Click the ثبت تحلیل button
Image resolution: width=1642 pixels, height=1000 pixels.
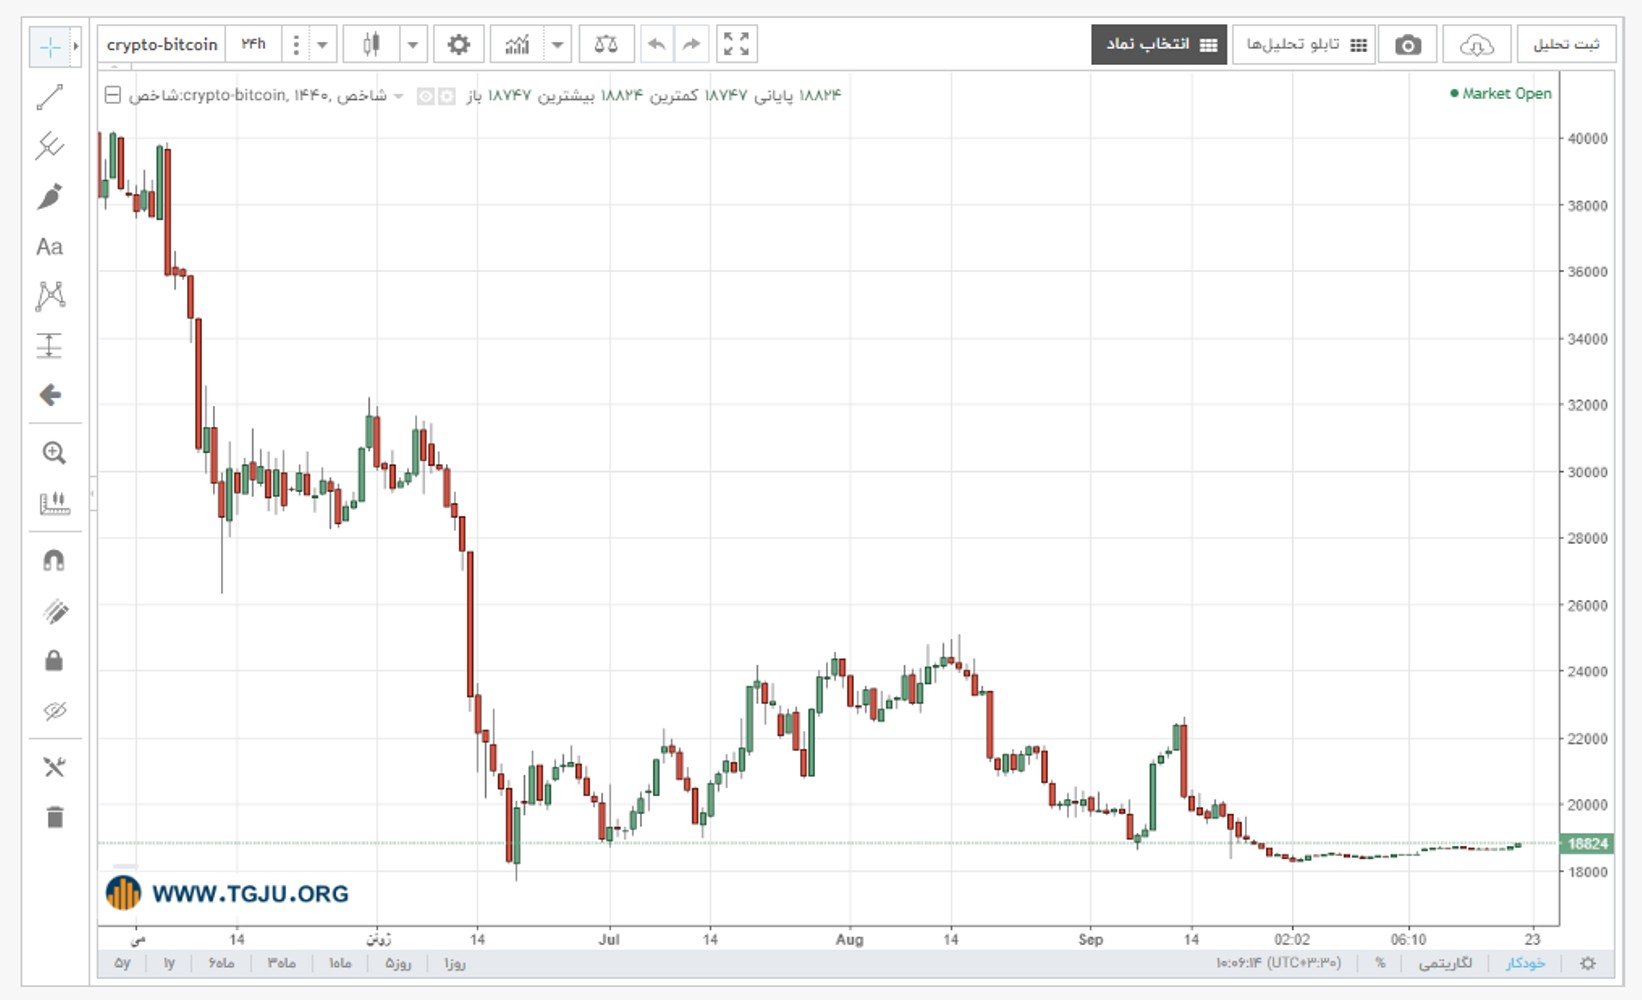point(1566,45)
